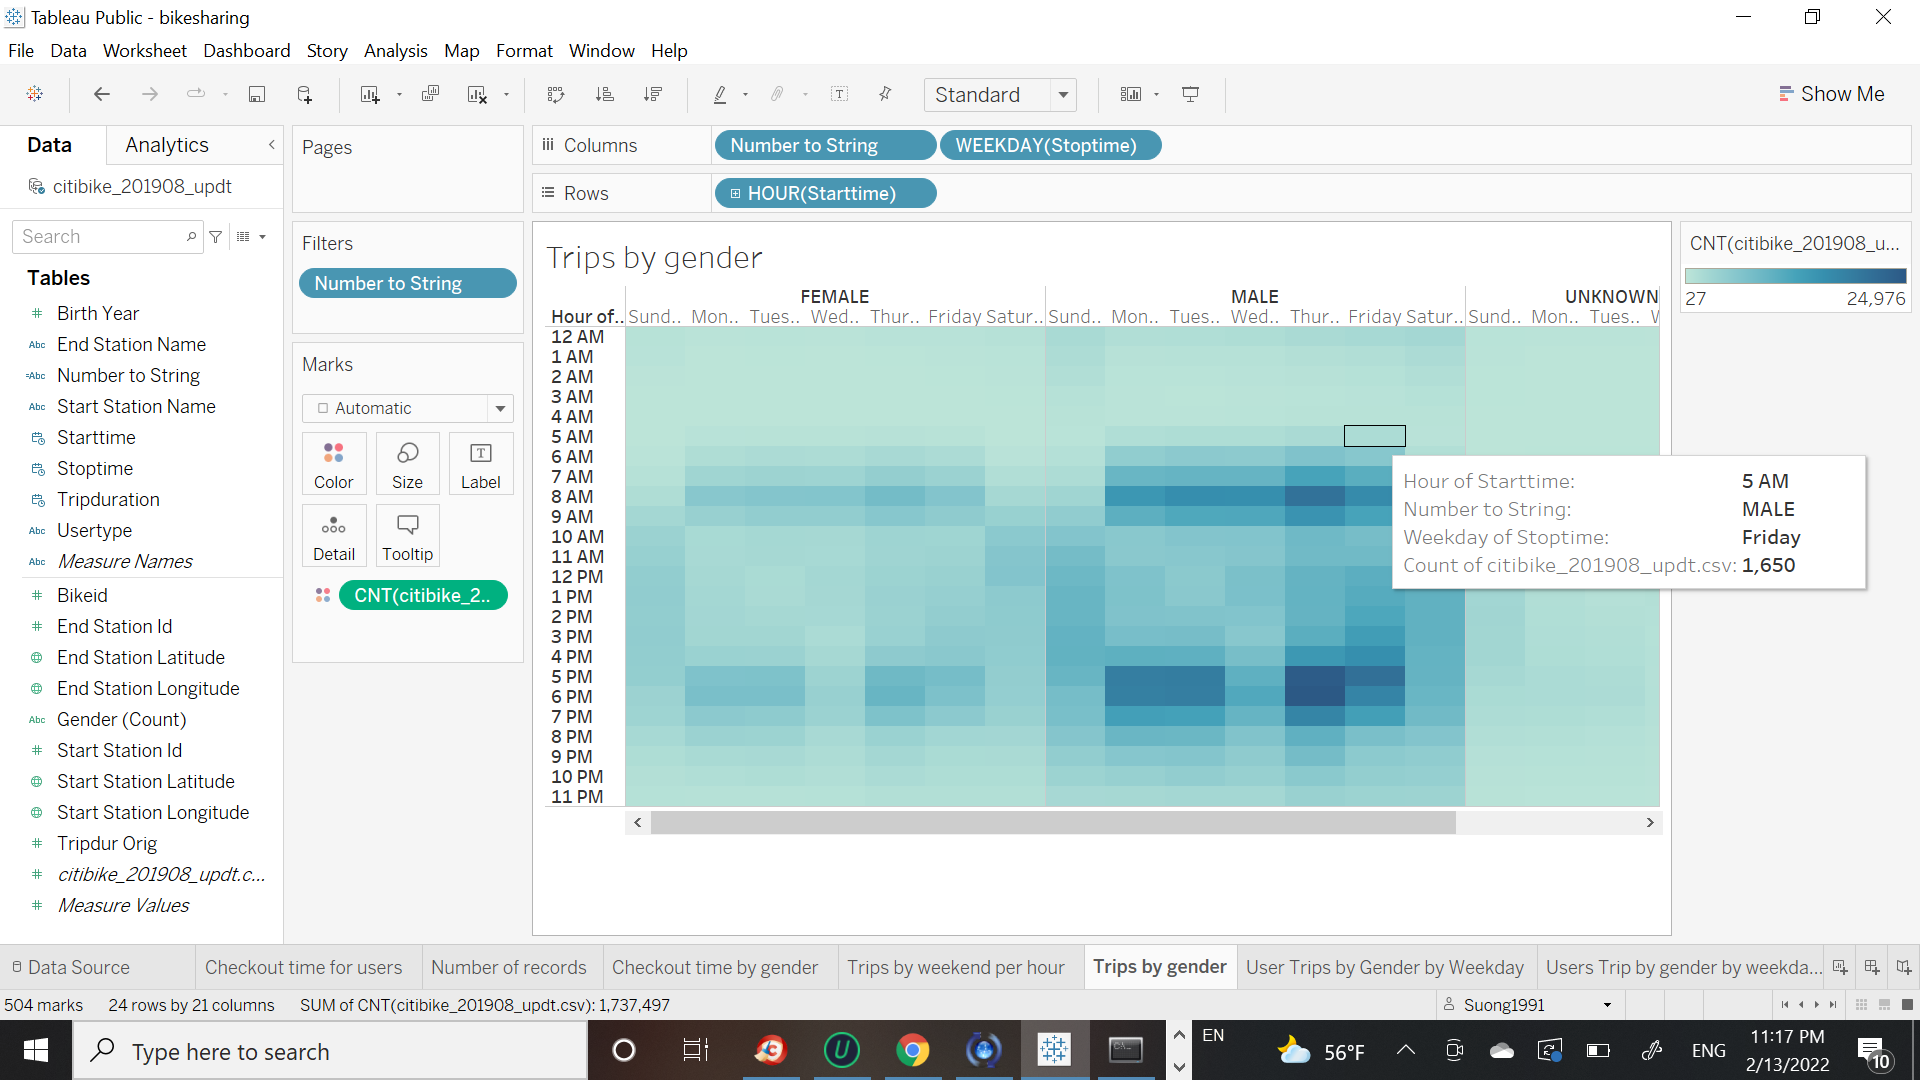This screenshot has height=1080, width=1920.
Task: Click the CNT color legend gradient bar
Action: (1795, 276)
